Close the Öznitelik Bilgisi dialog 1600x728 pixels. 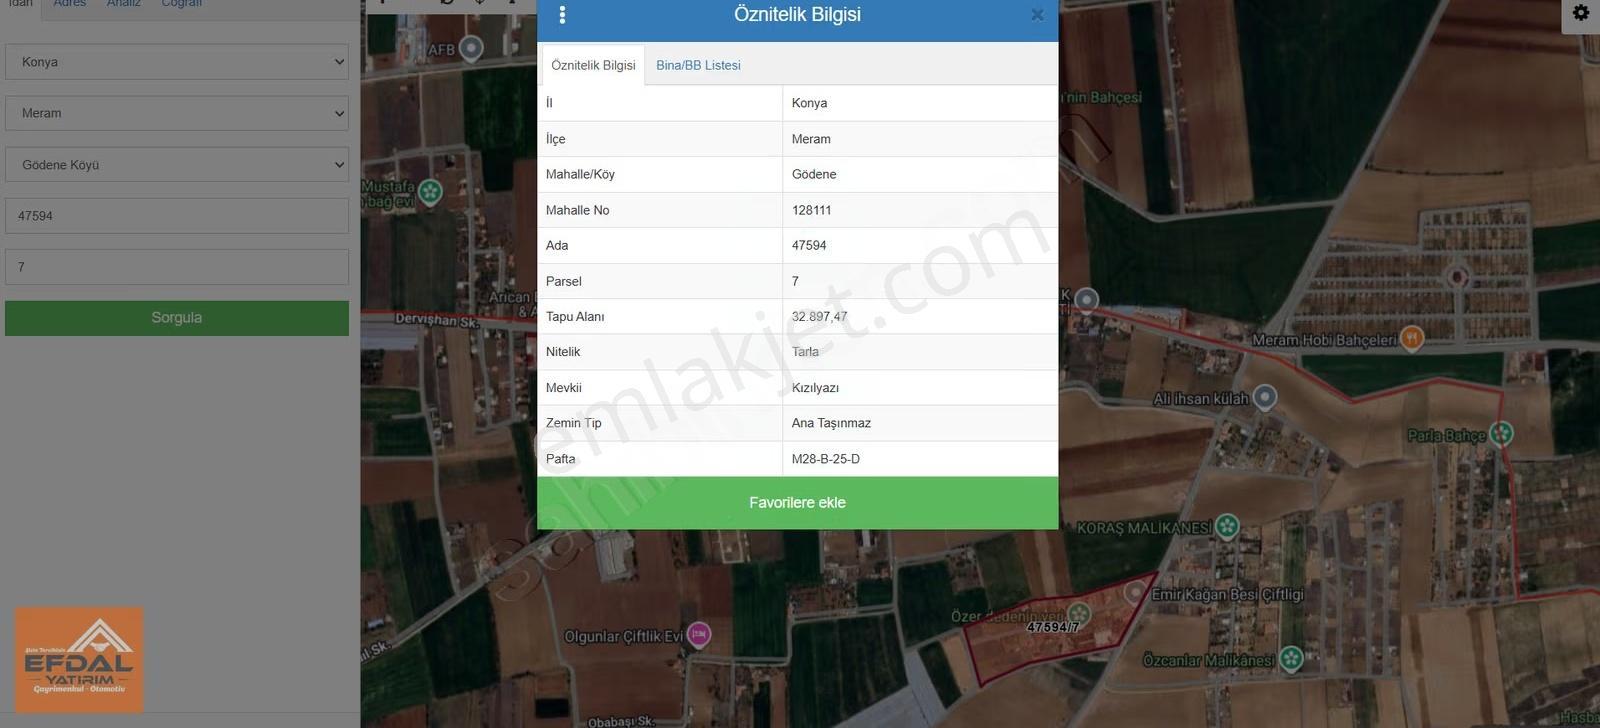(x=1037, y=15)
